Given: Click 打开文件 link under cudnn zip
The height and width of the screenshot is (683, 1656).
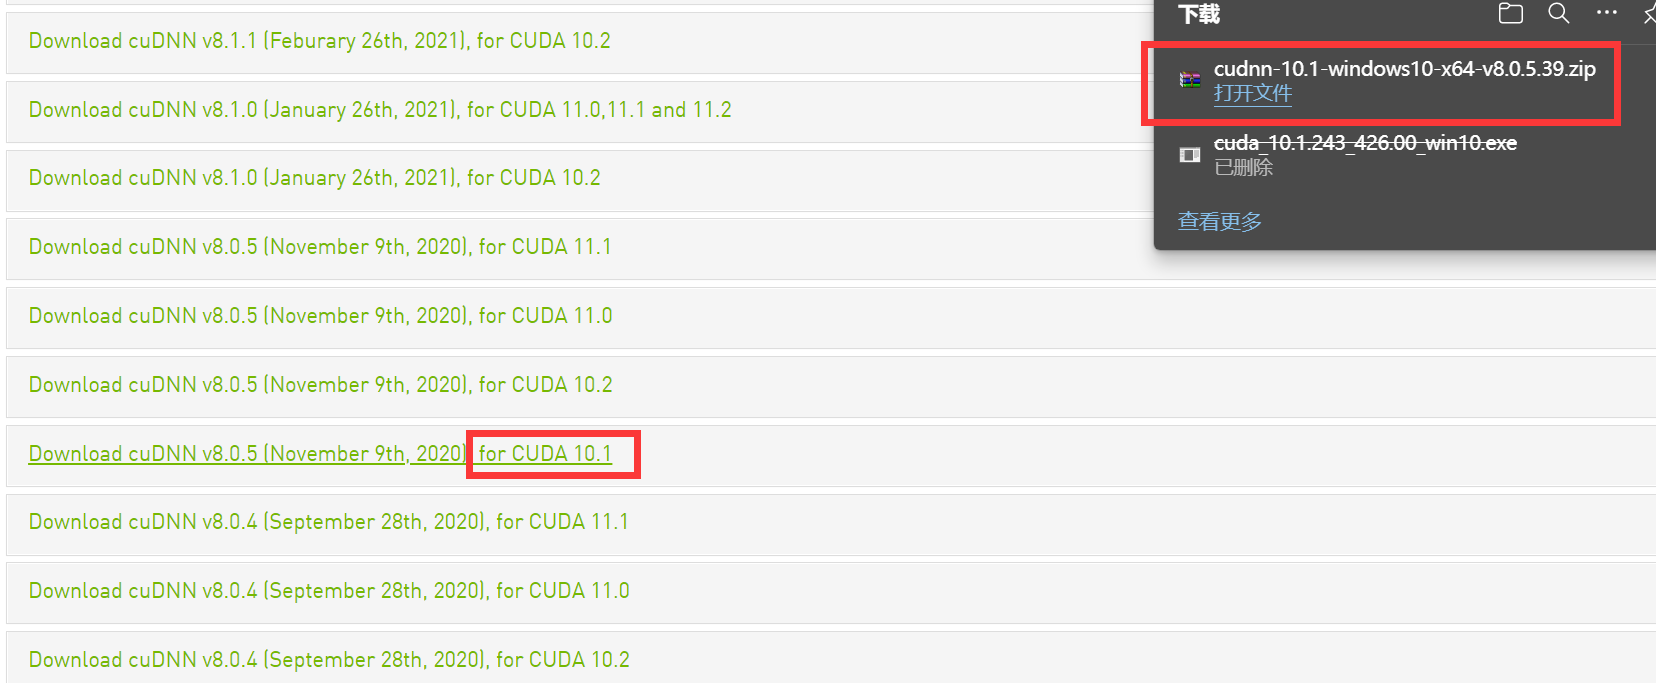Looking at the screenshot, I should (1253, 93).
